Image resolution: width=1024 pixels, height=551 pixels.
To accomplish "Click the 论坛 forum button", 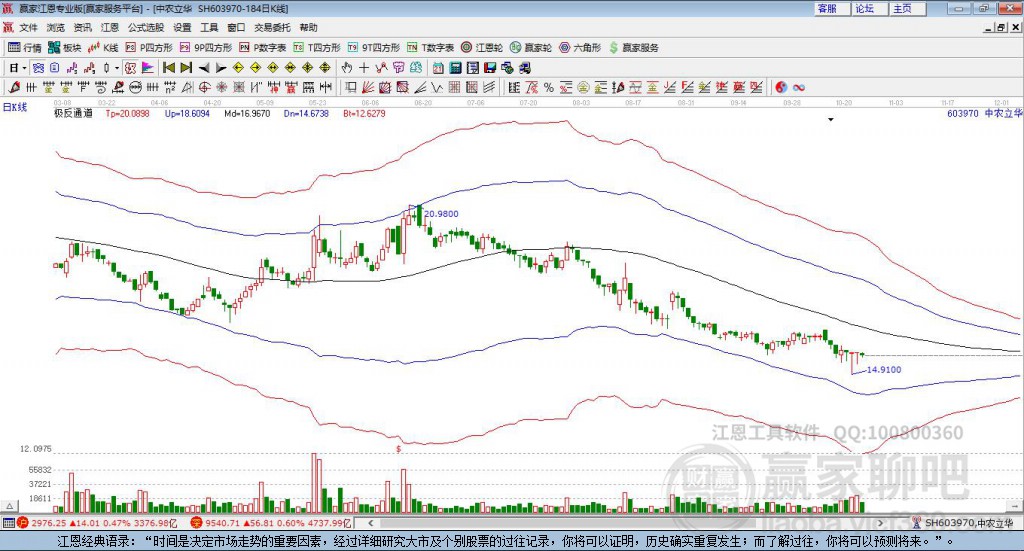I will [870, 8].
